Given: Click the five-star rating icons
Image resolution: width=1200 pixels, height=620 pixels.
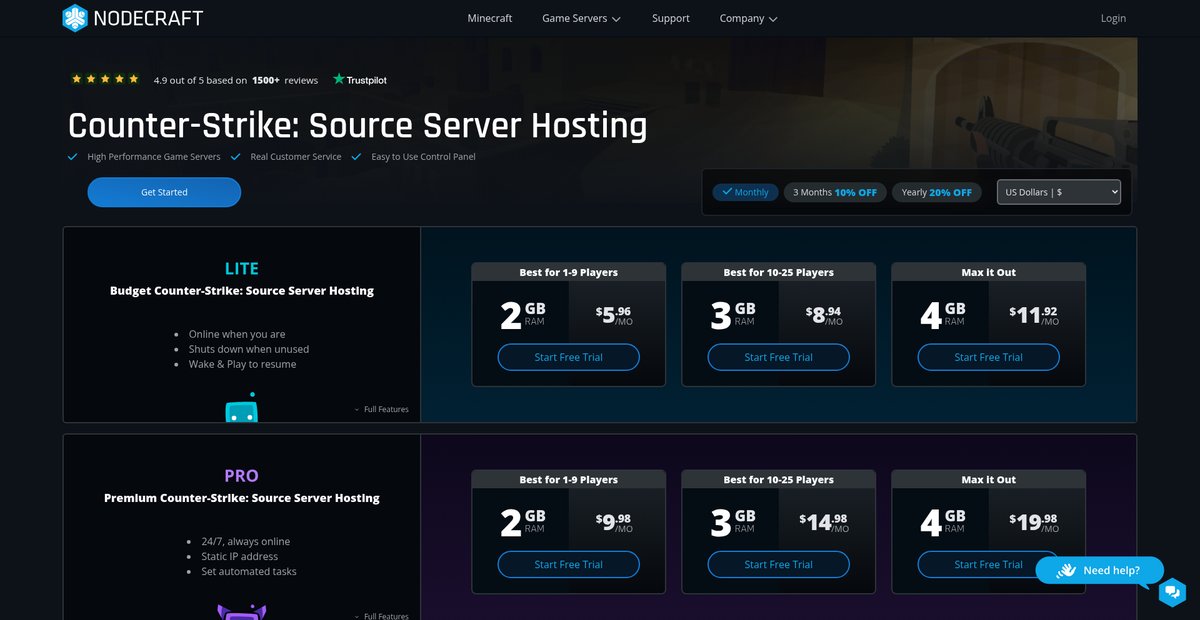Looking at the screenshot, I should pos(105,79).
